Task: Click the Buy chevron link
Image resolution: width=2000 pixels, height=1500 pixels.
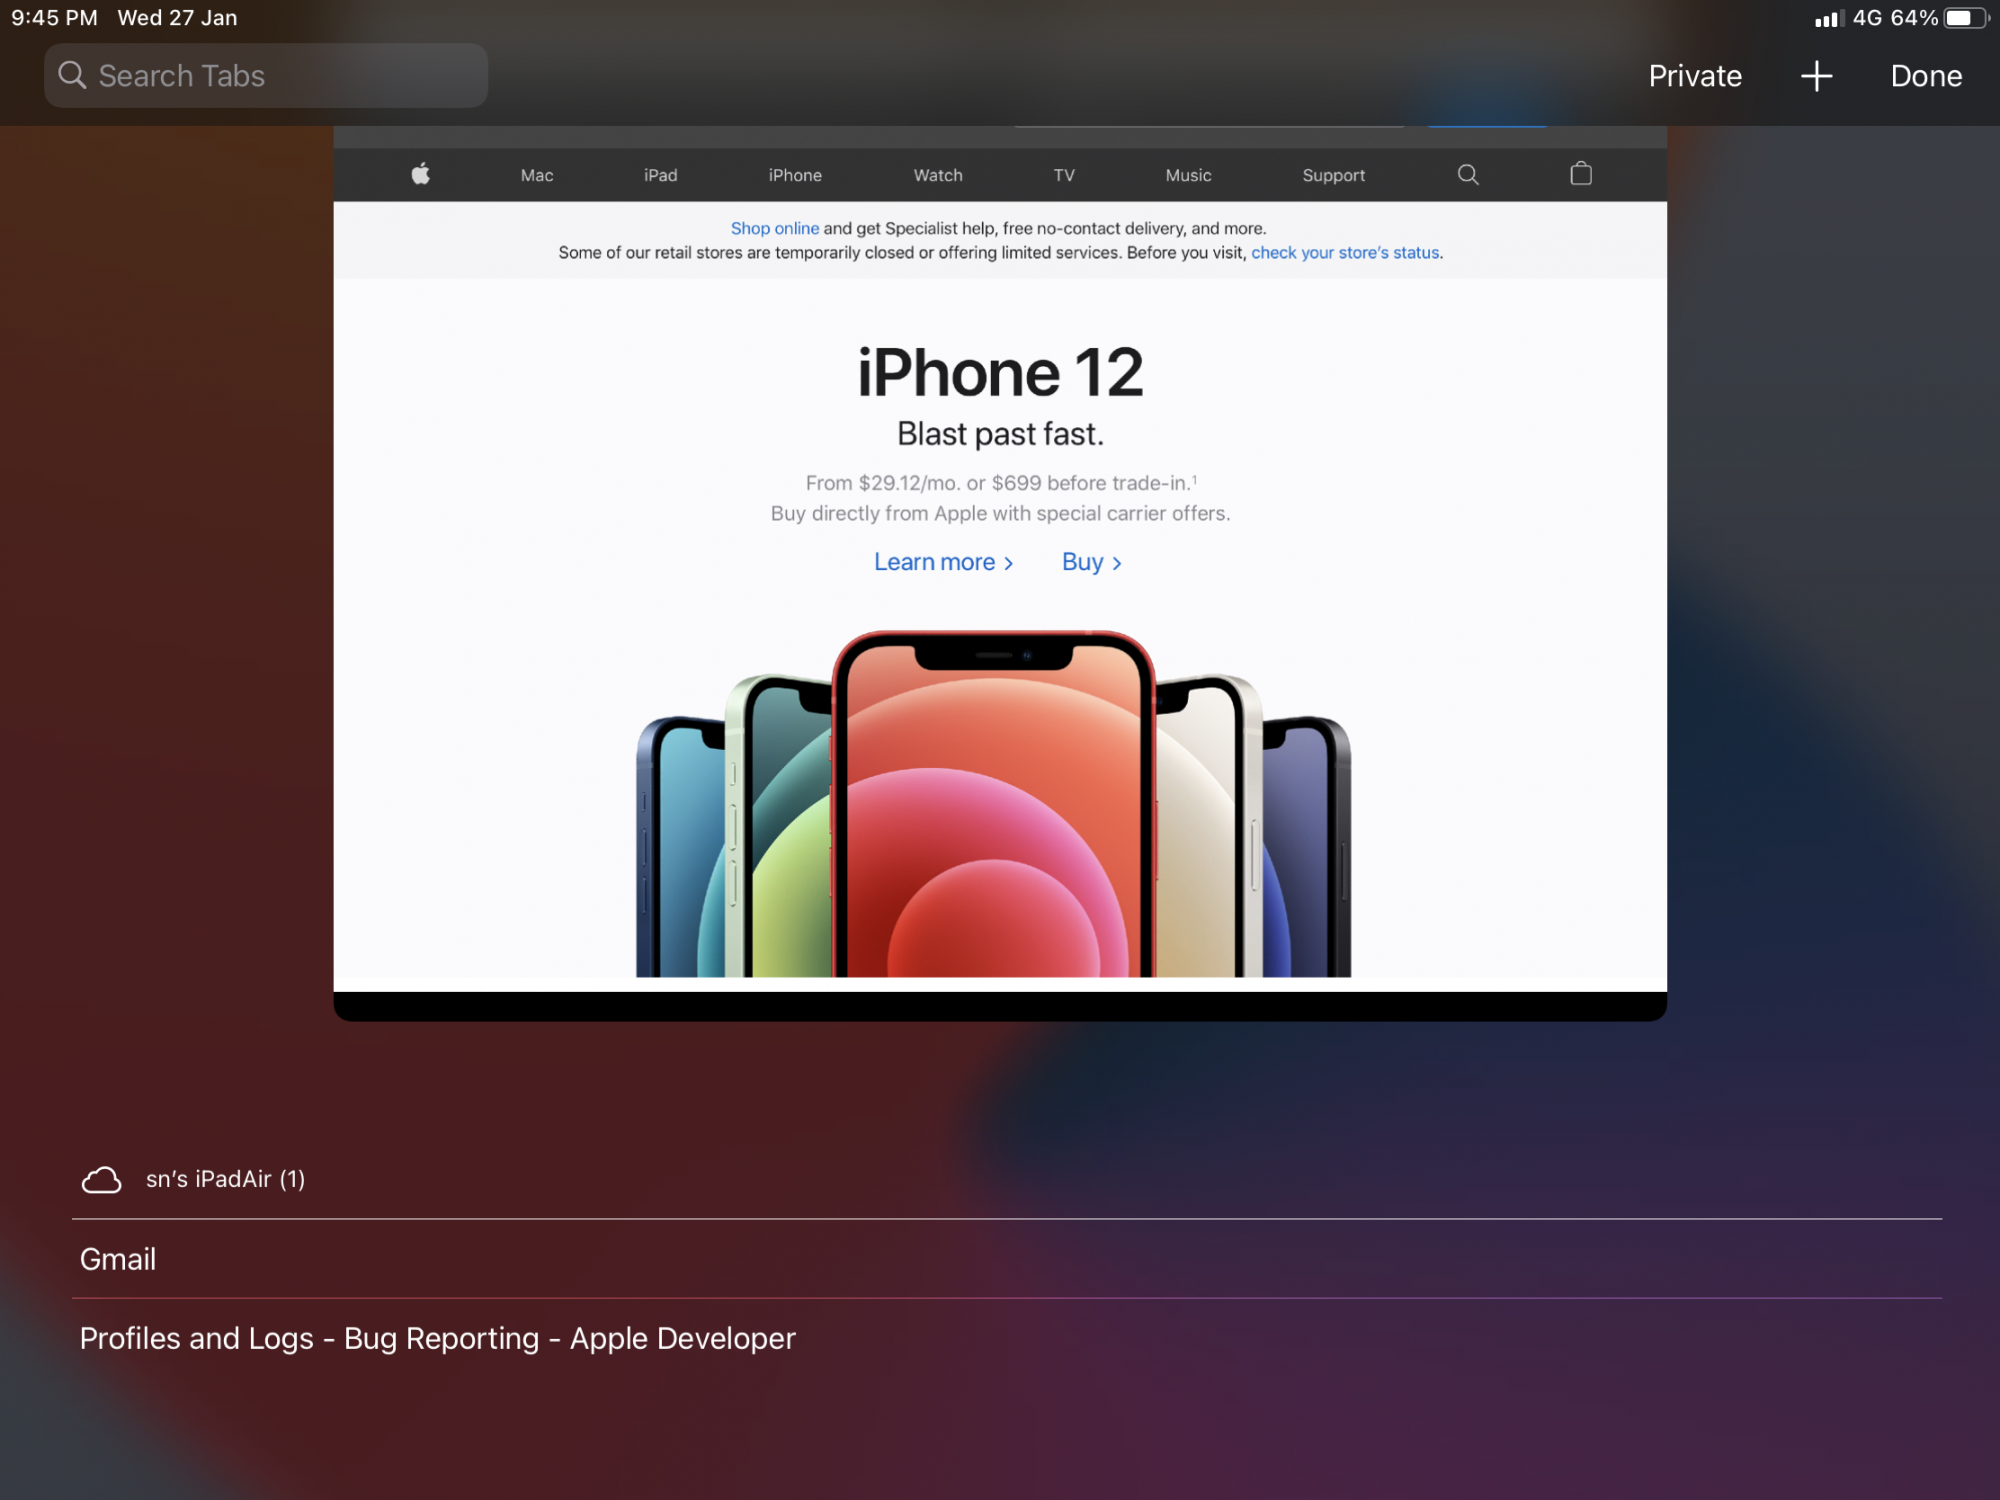Action: (1091, 562)
